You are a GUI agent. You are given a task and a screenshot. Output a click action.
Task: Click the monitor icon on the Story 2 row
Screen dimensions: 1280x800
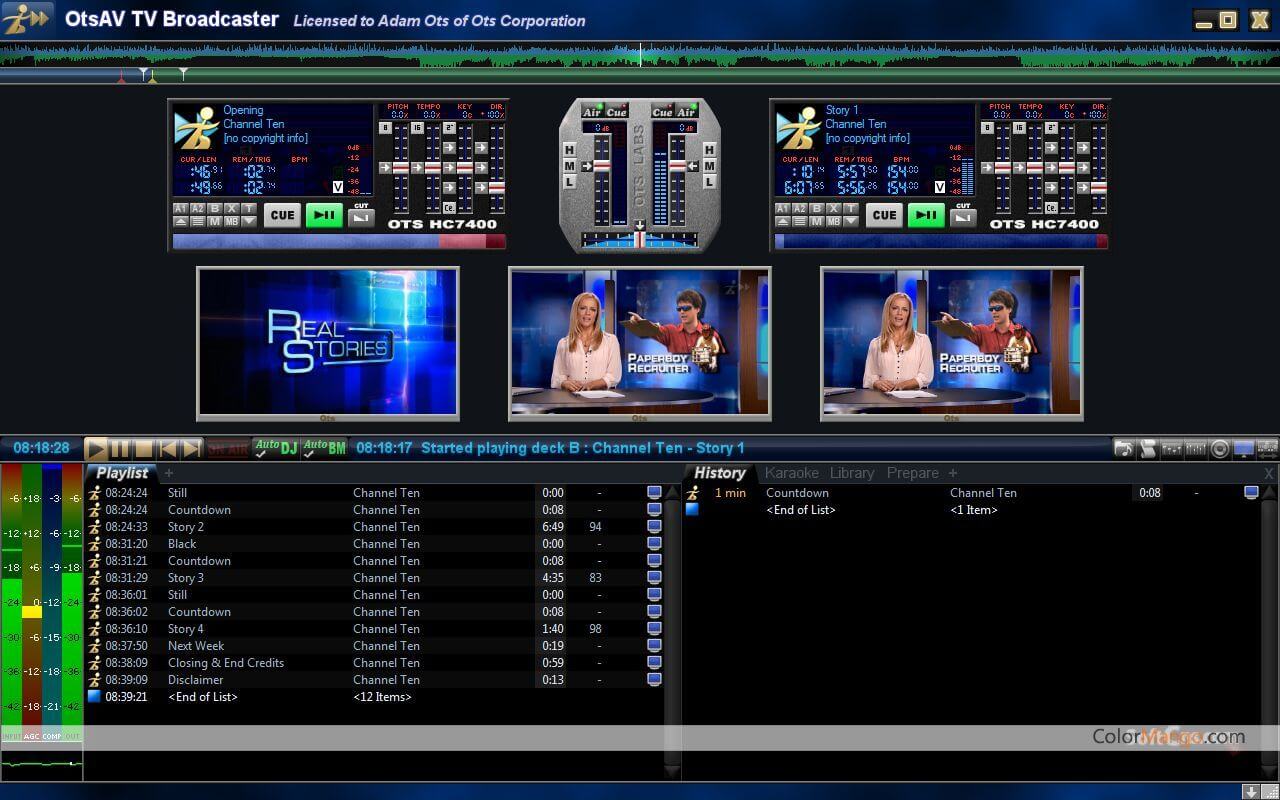654,527
